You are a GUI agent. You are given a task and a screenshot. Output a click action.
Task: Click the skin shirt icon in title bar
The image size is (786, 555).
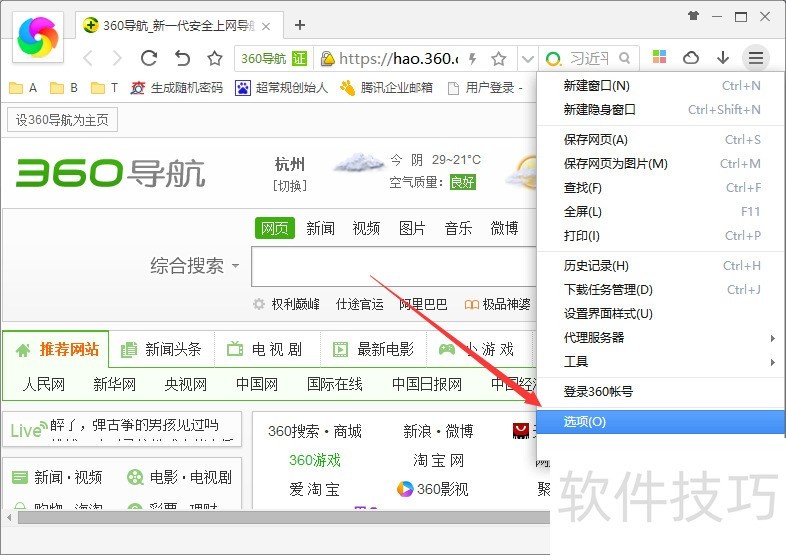(693, 16)
